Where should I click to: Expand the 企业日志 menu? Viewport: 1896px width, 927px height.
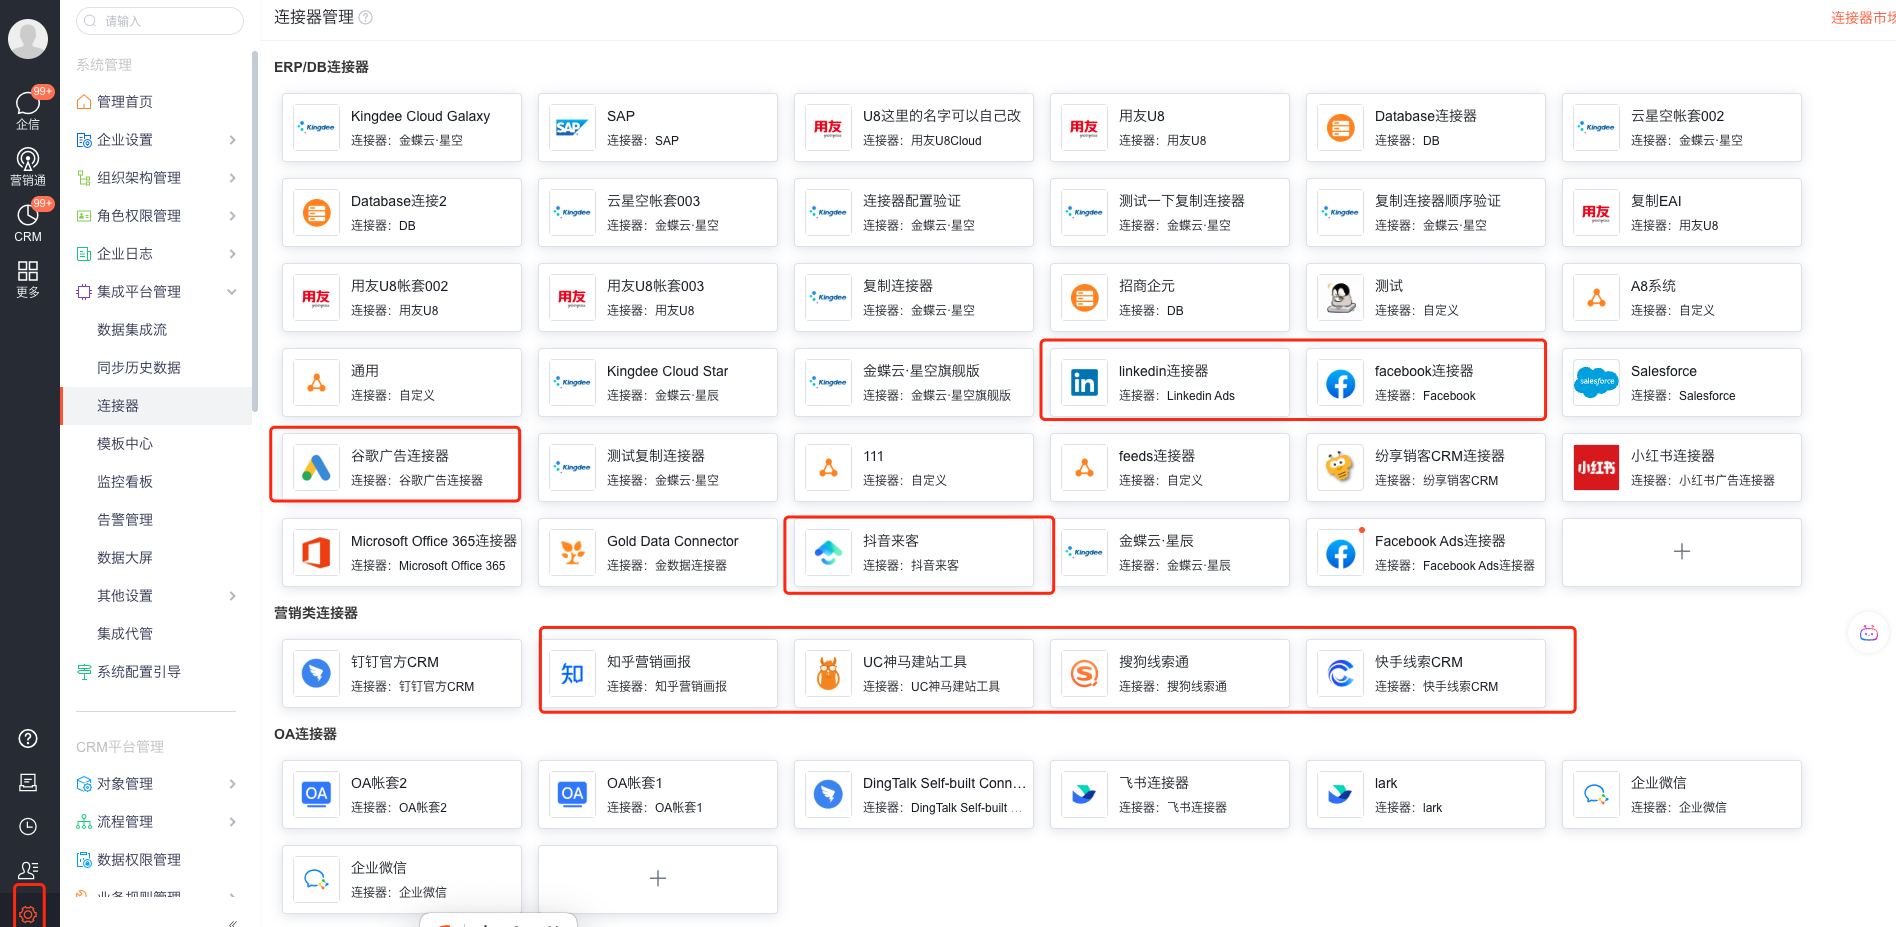pyautogui.click(x=232, y=254)
